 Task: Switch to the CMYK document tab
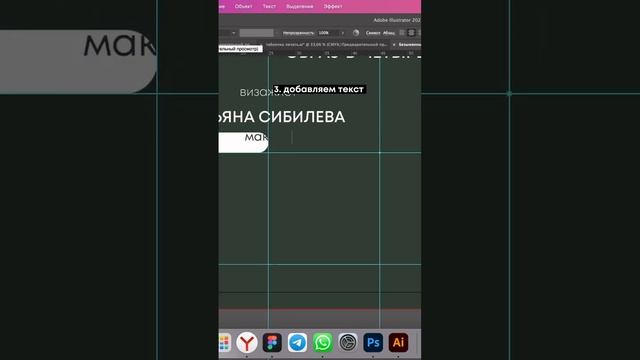coord(326,44)
